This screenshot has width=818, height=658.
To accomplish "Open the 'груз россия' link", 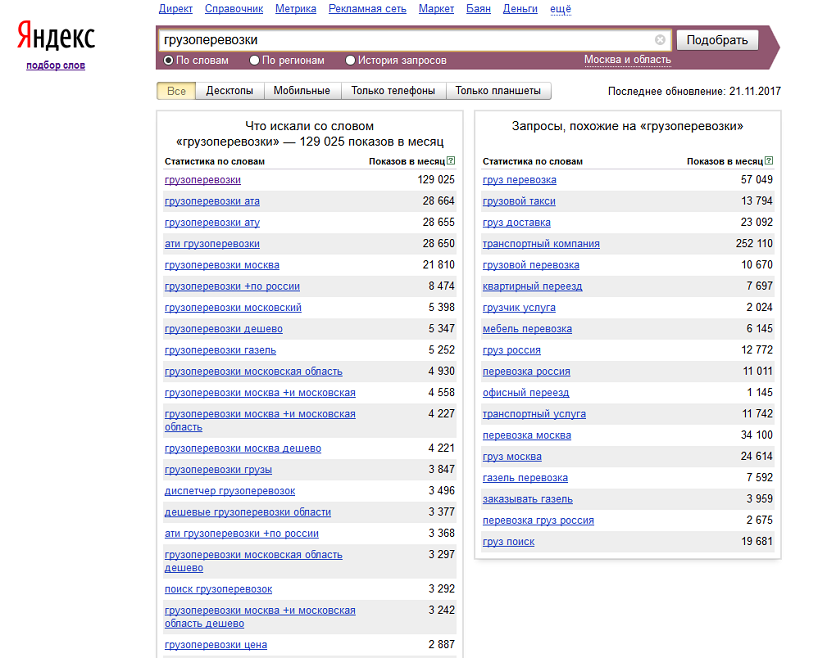I will tap(511, 351).
